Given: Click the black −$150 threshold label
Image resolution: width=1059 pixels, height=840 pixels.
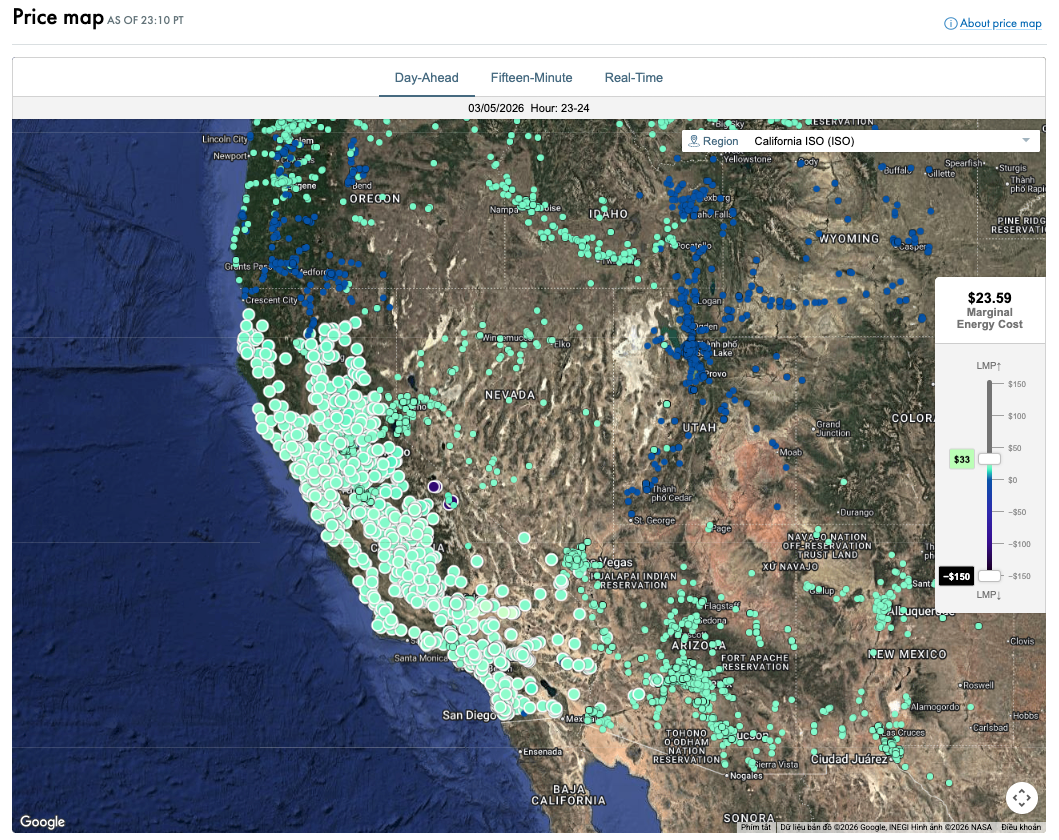Looking at the screenshot, I should (956, 576).
